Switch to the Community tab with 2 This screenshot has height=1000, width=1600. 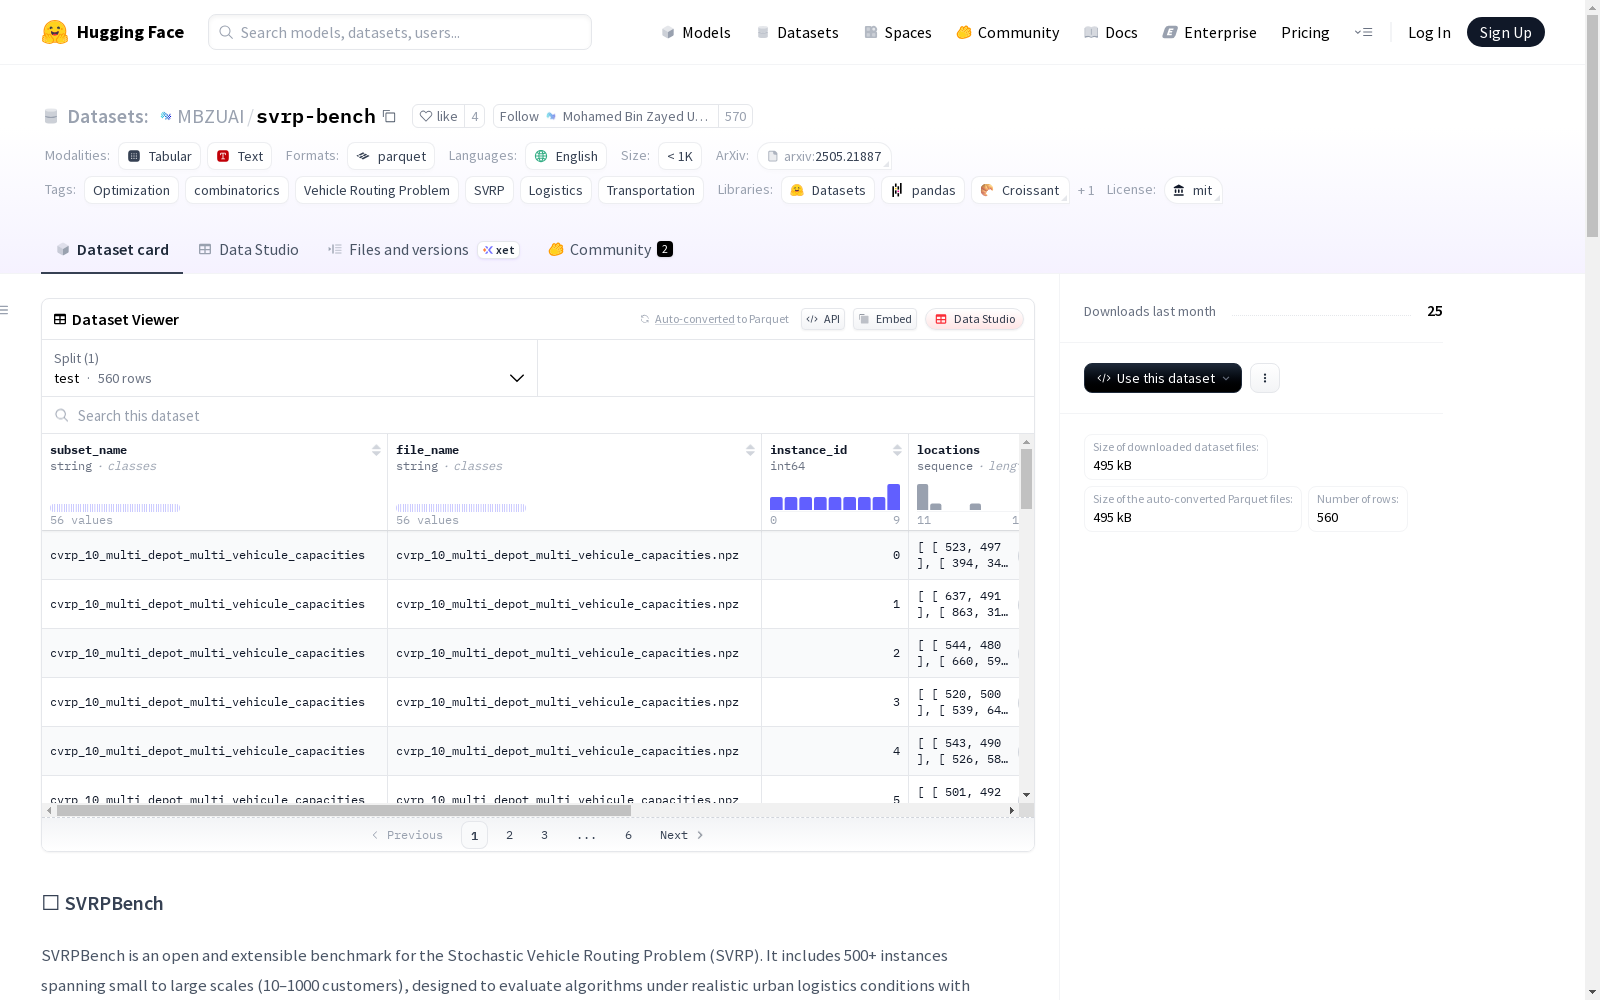coord(610,250)
